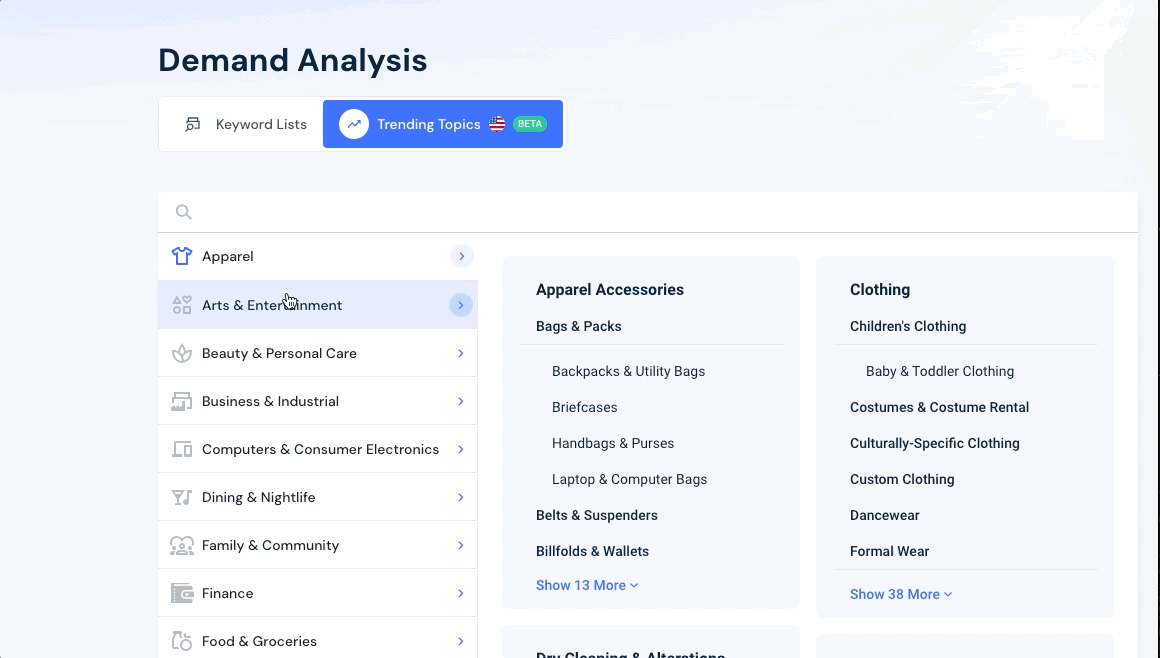This screenshot has width=1160, height=658.
Task: Open Handbags & Purses topic
Action: click(613, 443)
